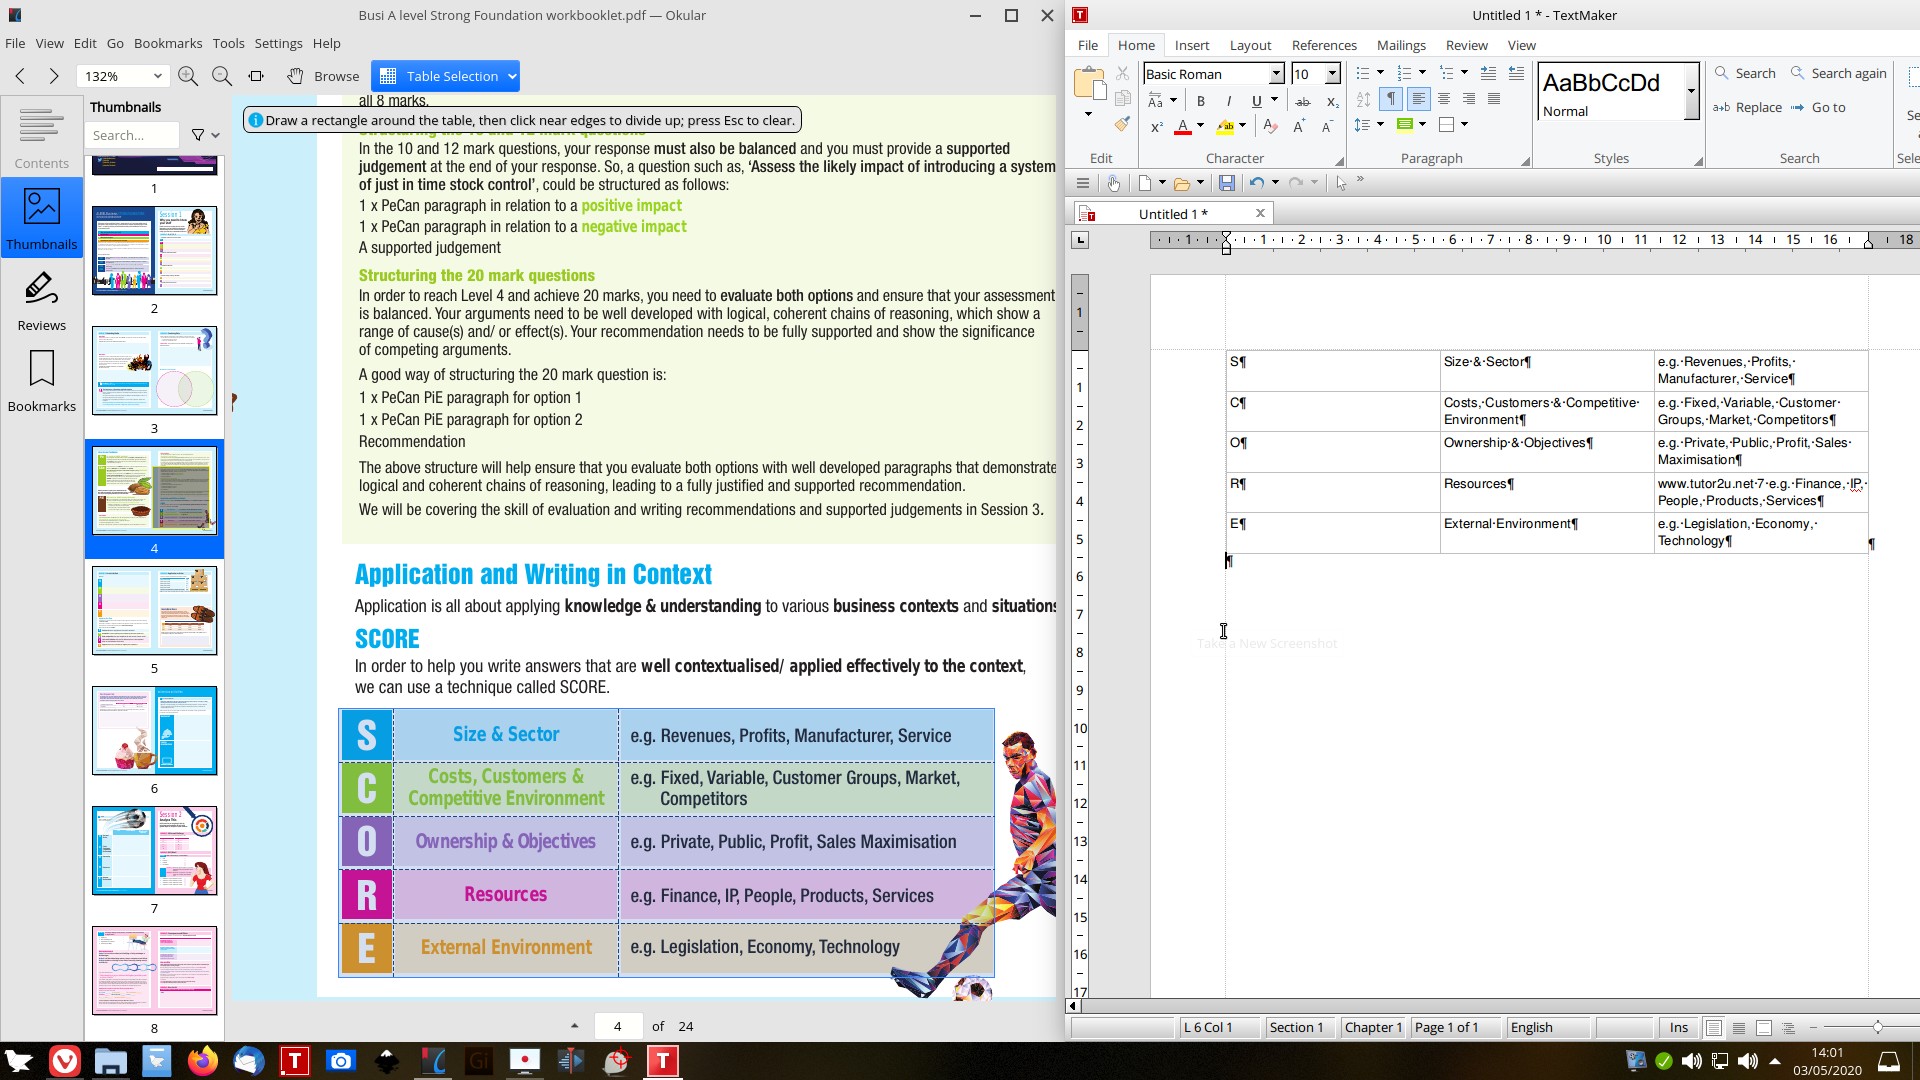Open the Okular Bookmarks menu
The width and height of the screenshot is (1920, 1080).
[168, 43]
